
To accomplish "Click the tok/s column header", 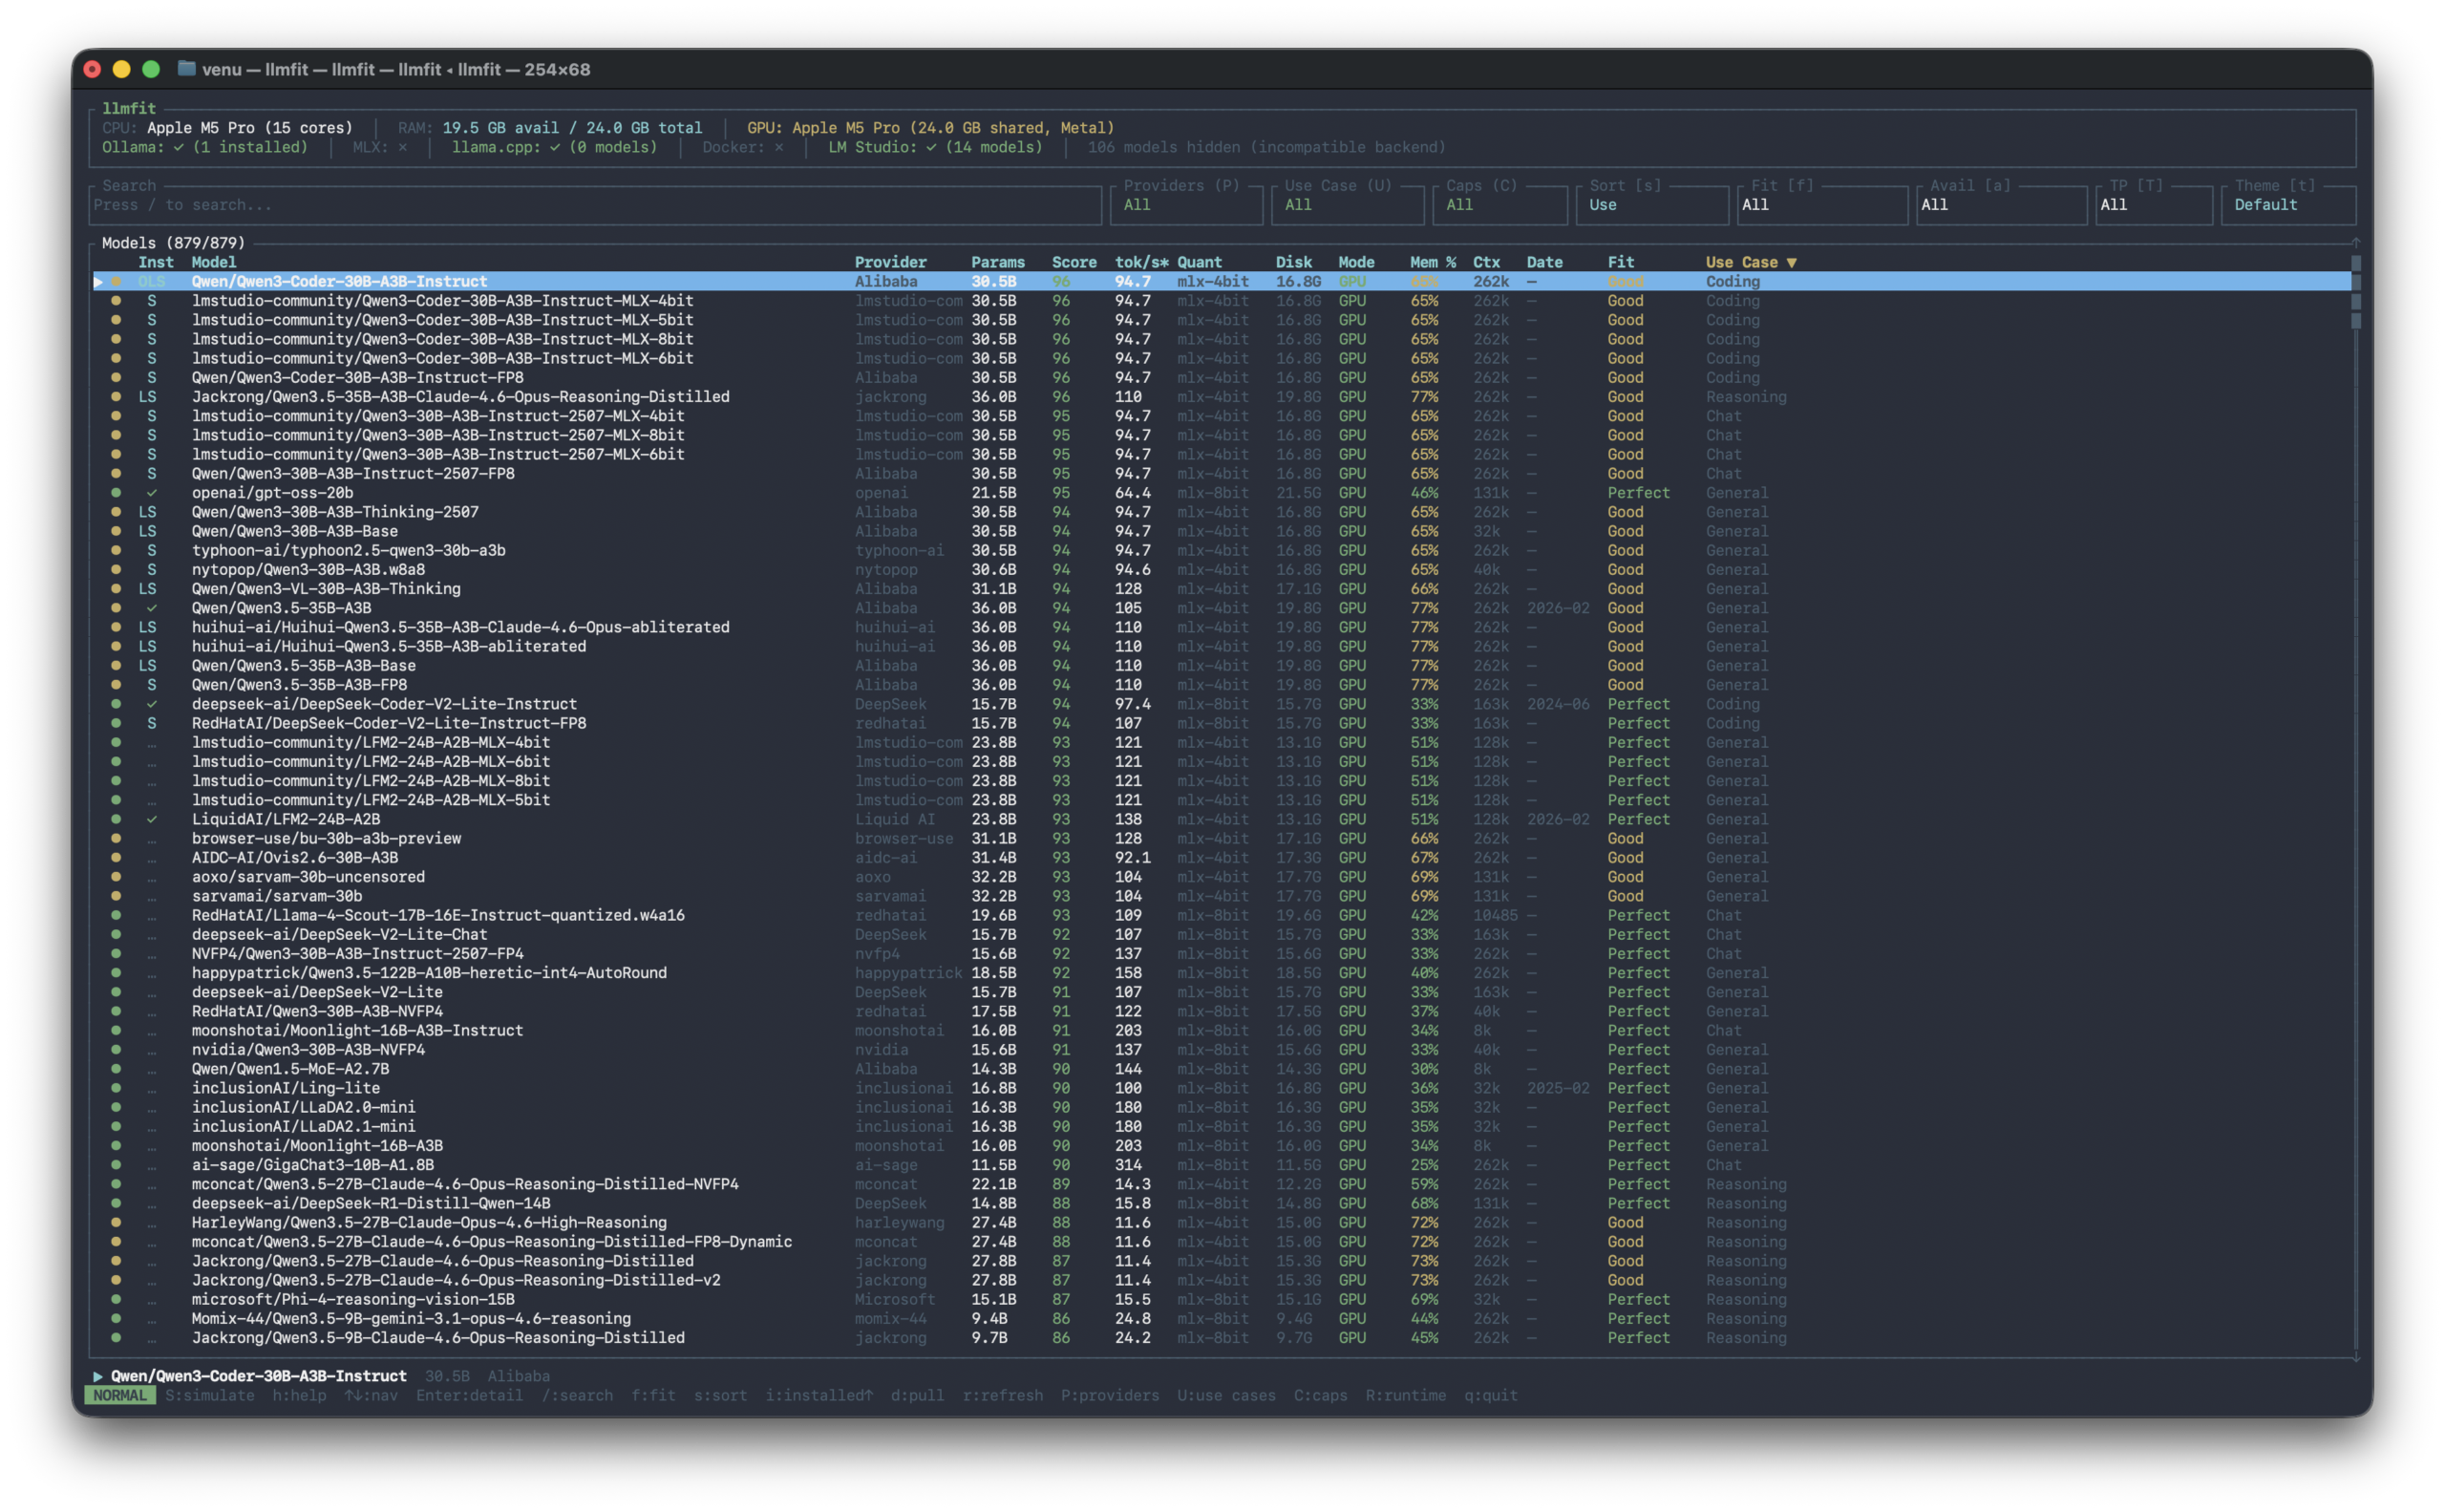I will [1141, 263].
